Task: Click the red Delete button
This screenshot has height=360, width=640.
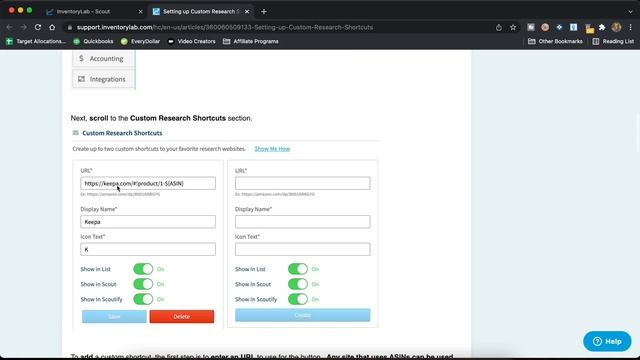Action: (x=182, y=316)
